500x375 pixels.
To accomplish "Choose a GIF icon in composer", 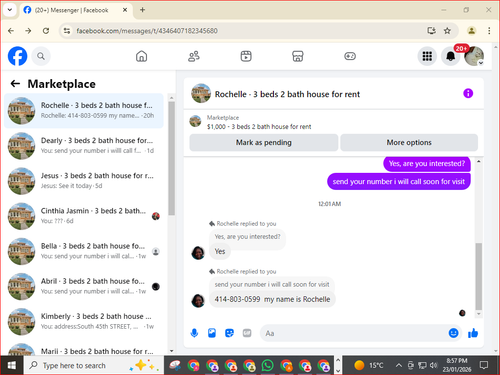I will coord(247,333).
